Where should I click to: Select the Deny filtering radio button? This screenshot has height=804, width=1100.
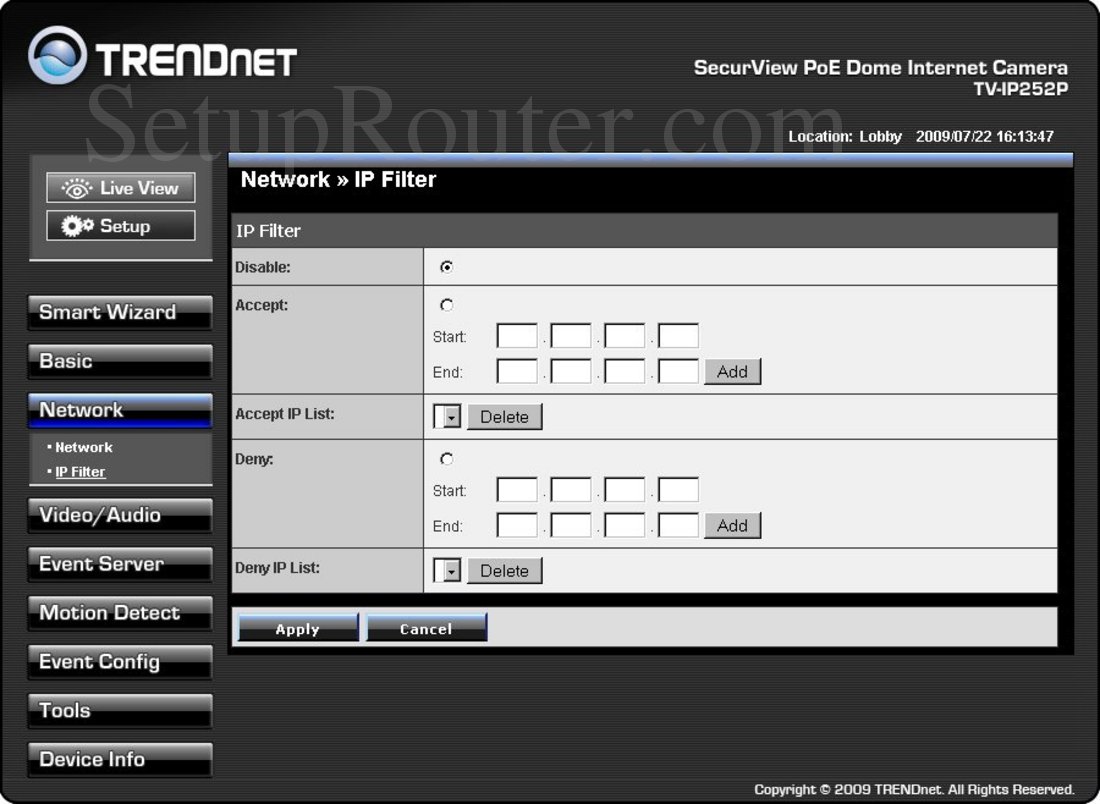tap(446, 458)
